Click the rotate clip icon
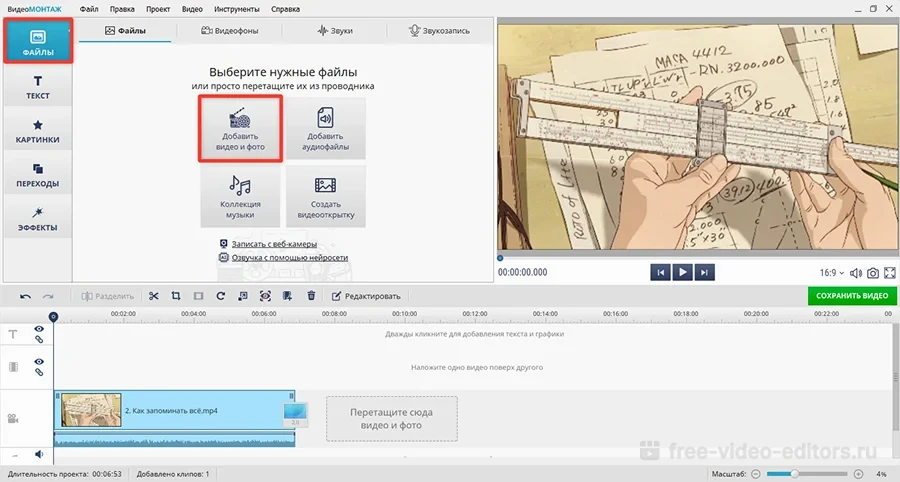 pyautogui.click(x=220, y=296)
